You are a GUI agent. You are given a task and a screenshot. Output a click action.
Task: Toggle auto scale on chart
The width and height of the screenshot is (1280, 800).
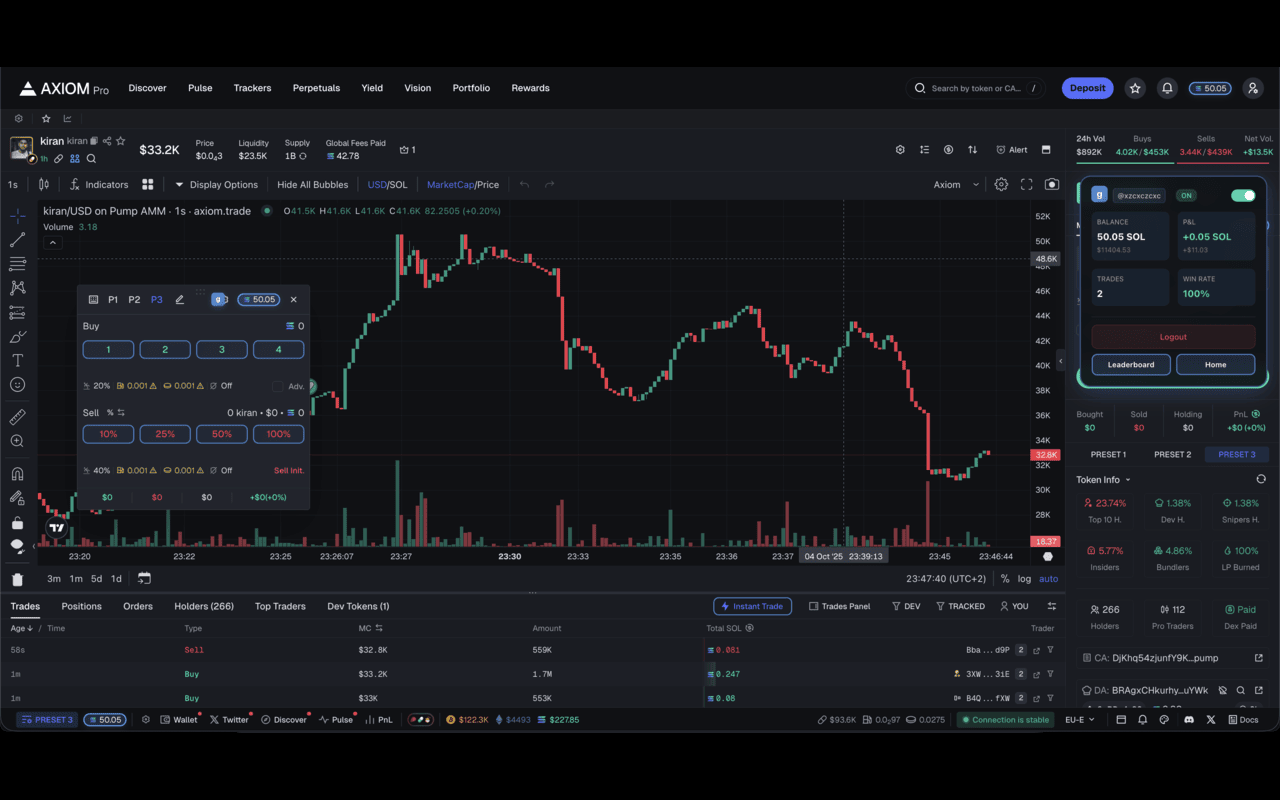point(1049,579)
